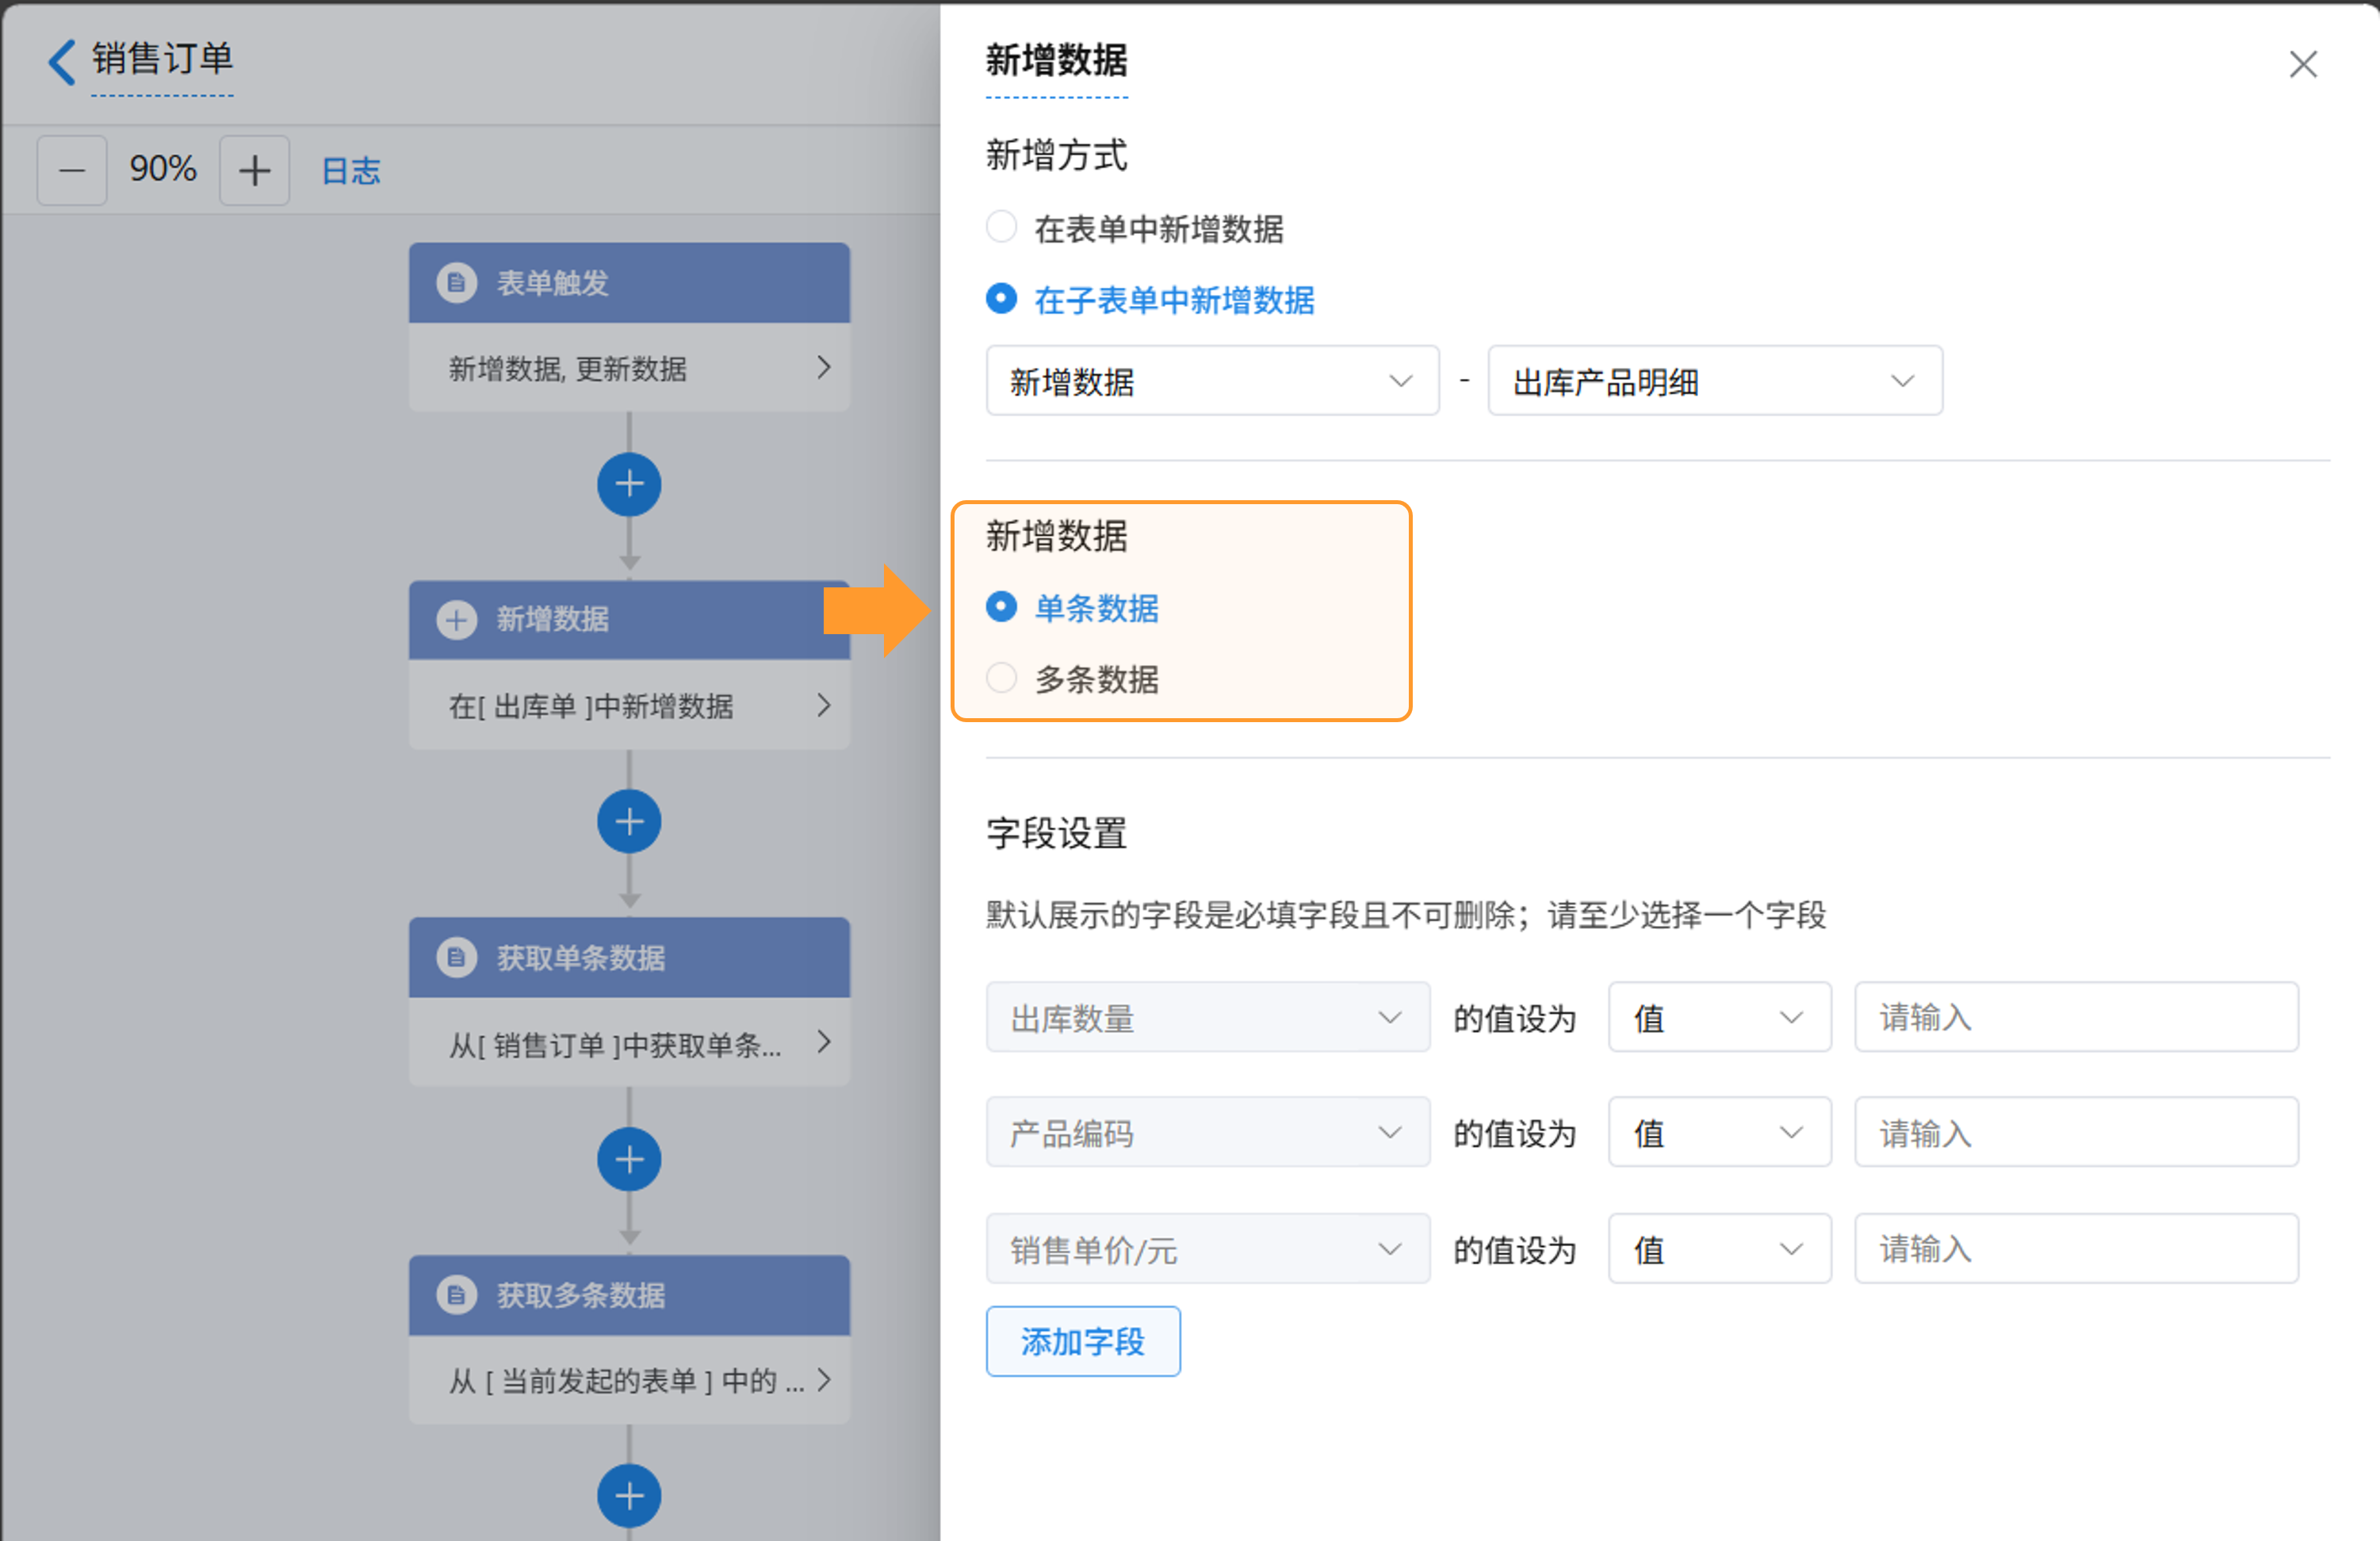This screenshot has height=1541, width=2380.
Task: Zoom in the canvas with plus button
Action: click(254, 171)
